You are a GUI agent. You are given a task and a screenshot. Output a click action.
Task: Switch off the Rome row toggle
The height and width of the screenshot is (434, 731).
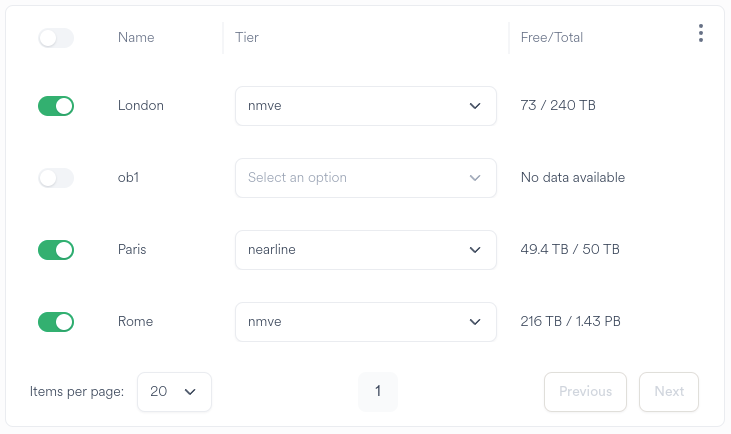56,322
